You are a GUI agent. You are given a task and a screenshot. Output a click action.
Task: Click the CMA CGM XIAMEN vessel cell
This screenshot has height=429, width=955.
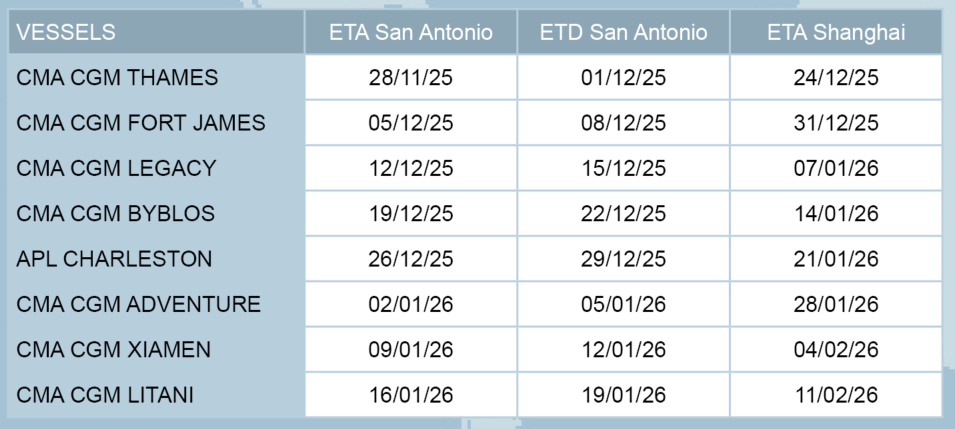114,350
